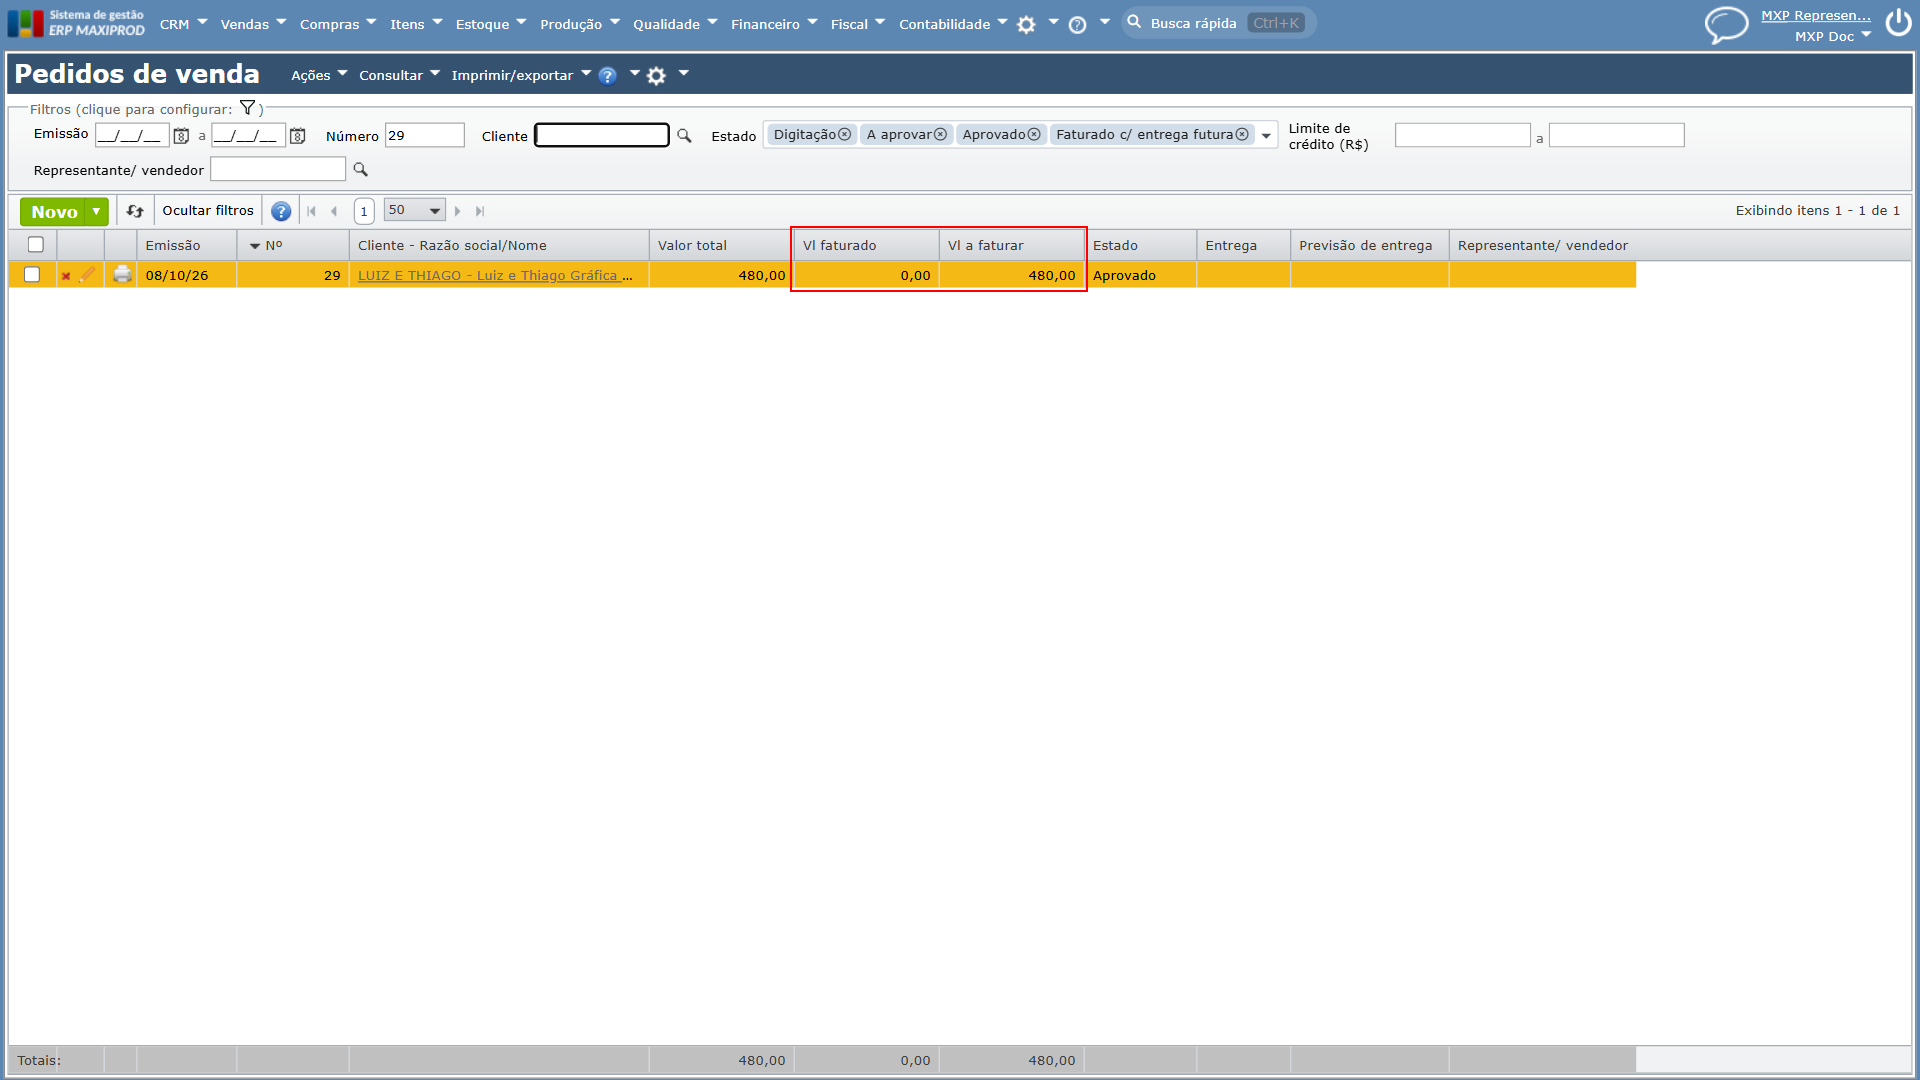Click the Número input field

coord(425,135)
